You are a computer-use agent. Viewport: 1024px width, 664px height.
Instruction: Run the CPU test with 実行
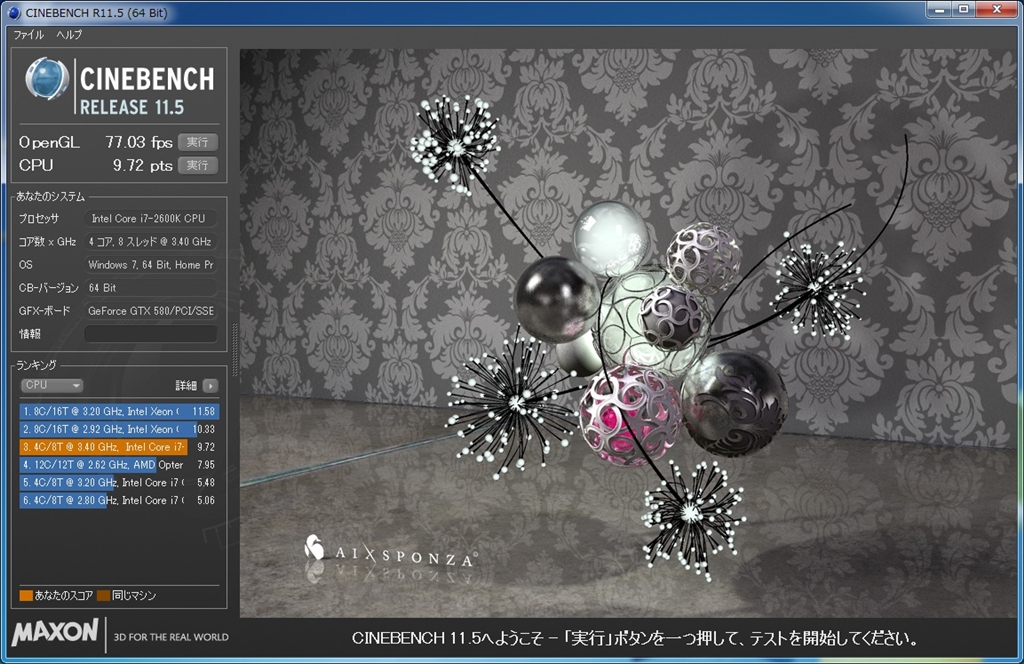198,165
